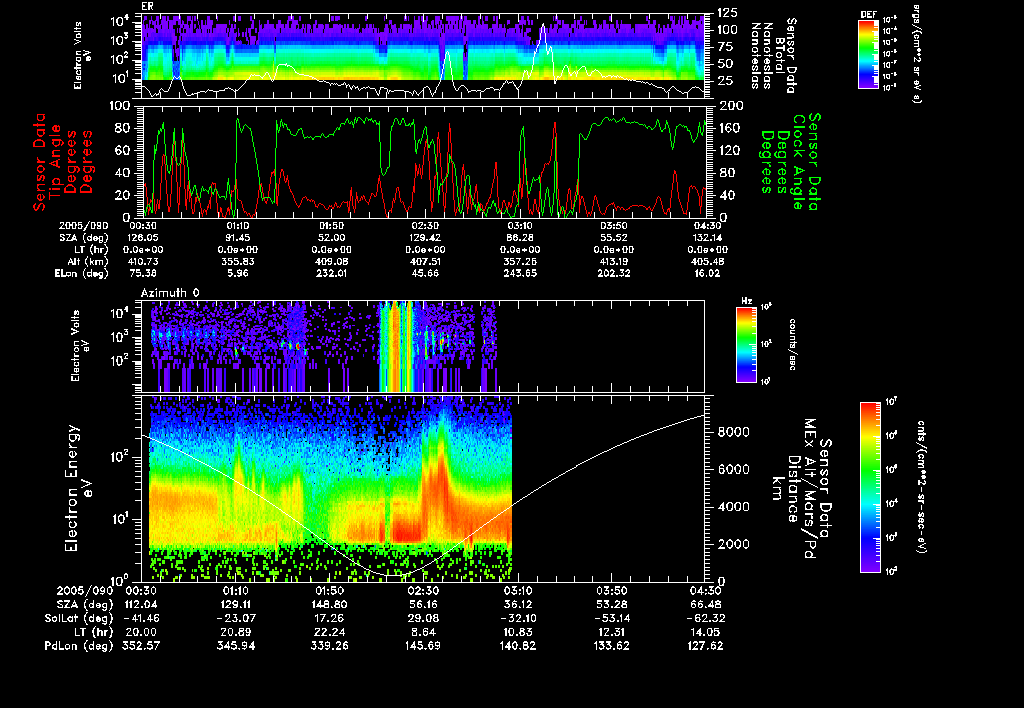Viewport: 1024px width, 708px height.
Task: Click the local time value 8.64
Action: pyautogui.click(x=423, y=632)
